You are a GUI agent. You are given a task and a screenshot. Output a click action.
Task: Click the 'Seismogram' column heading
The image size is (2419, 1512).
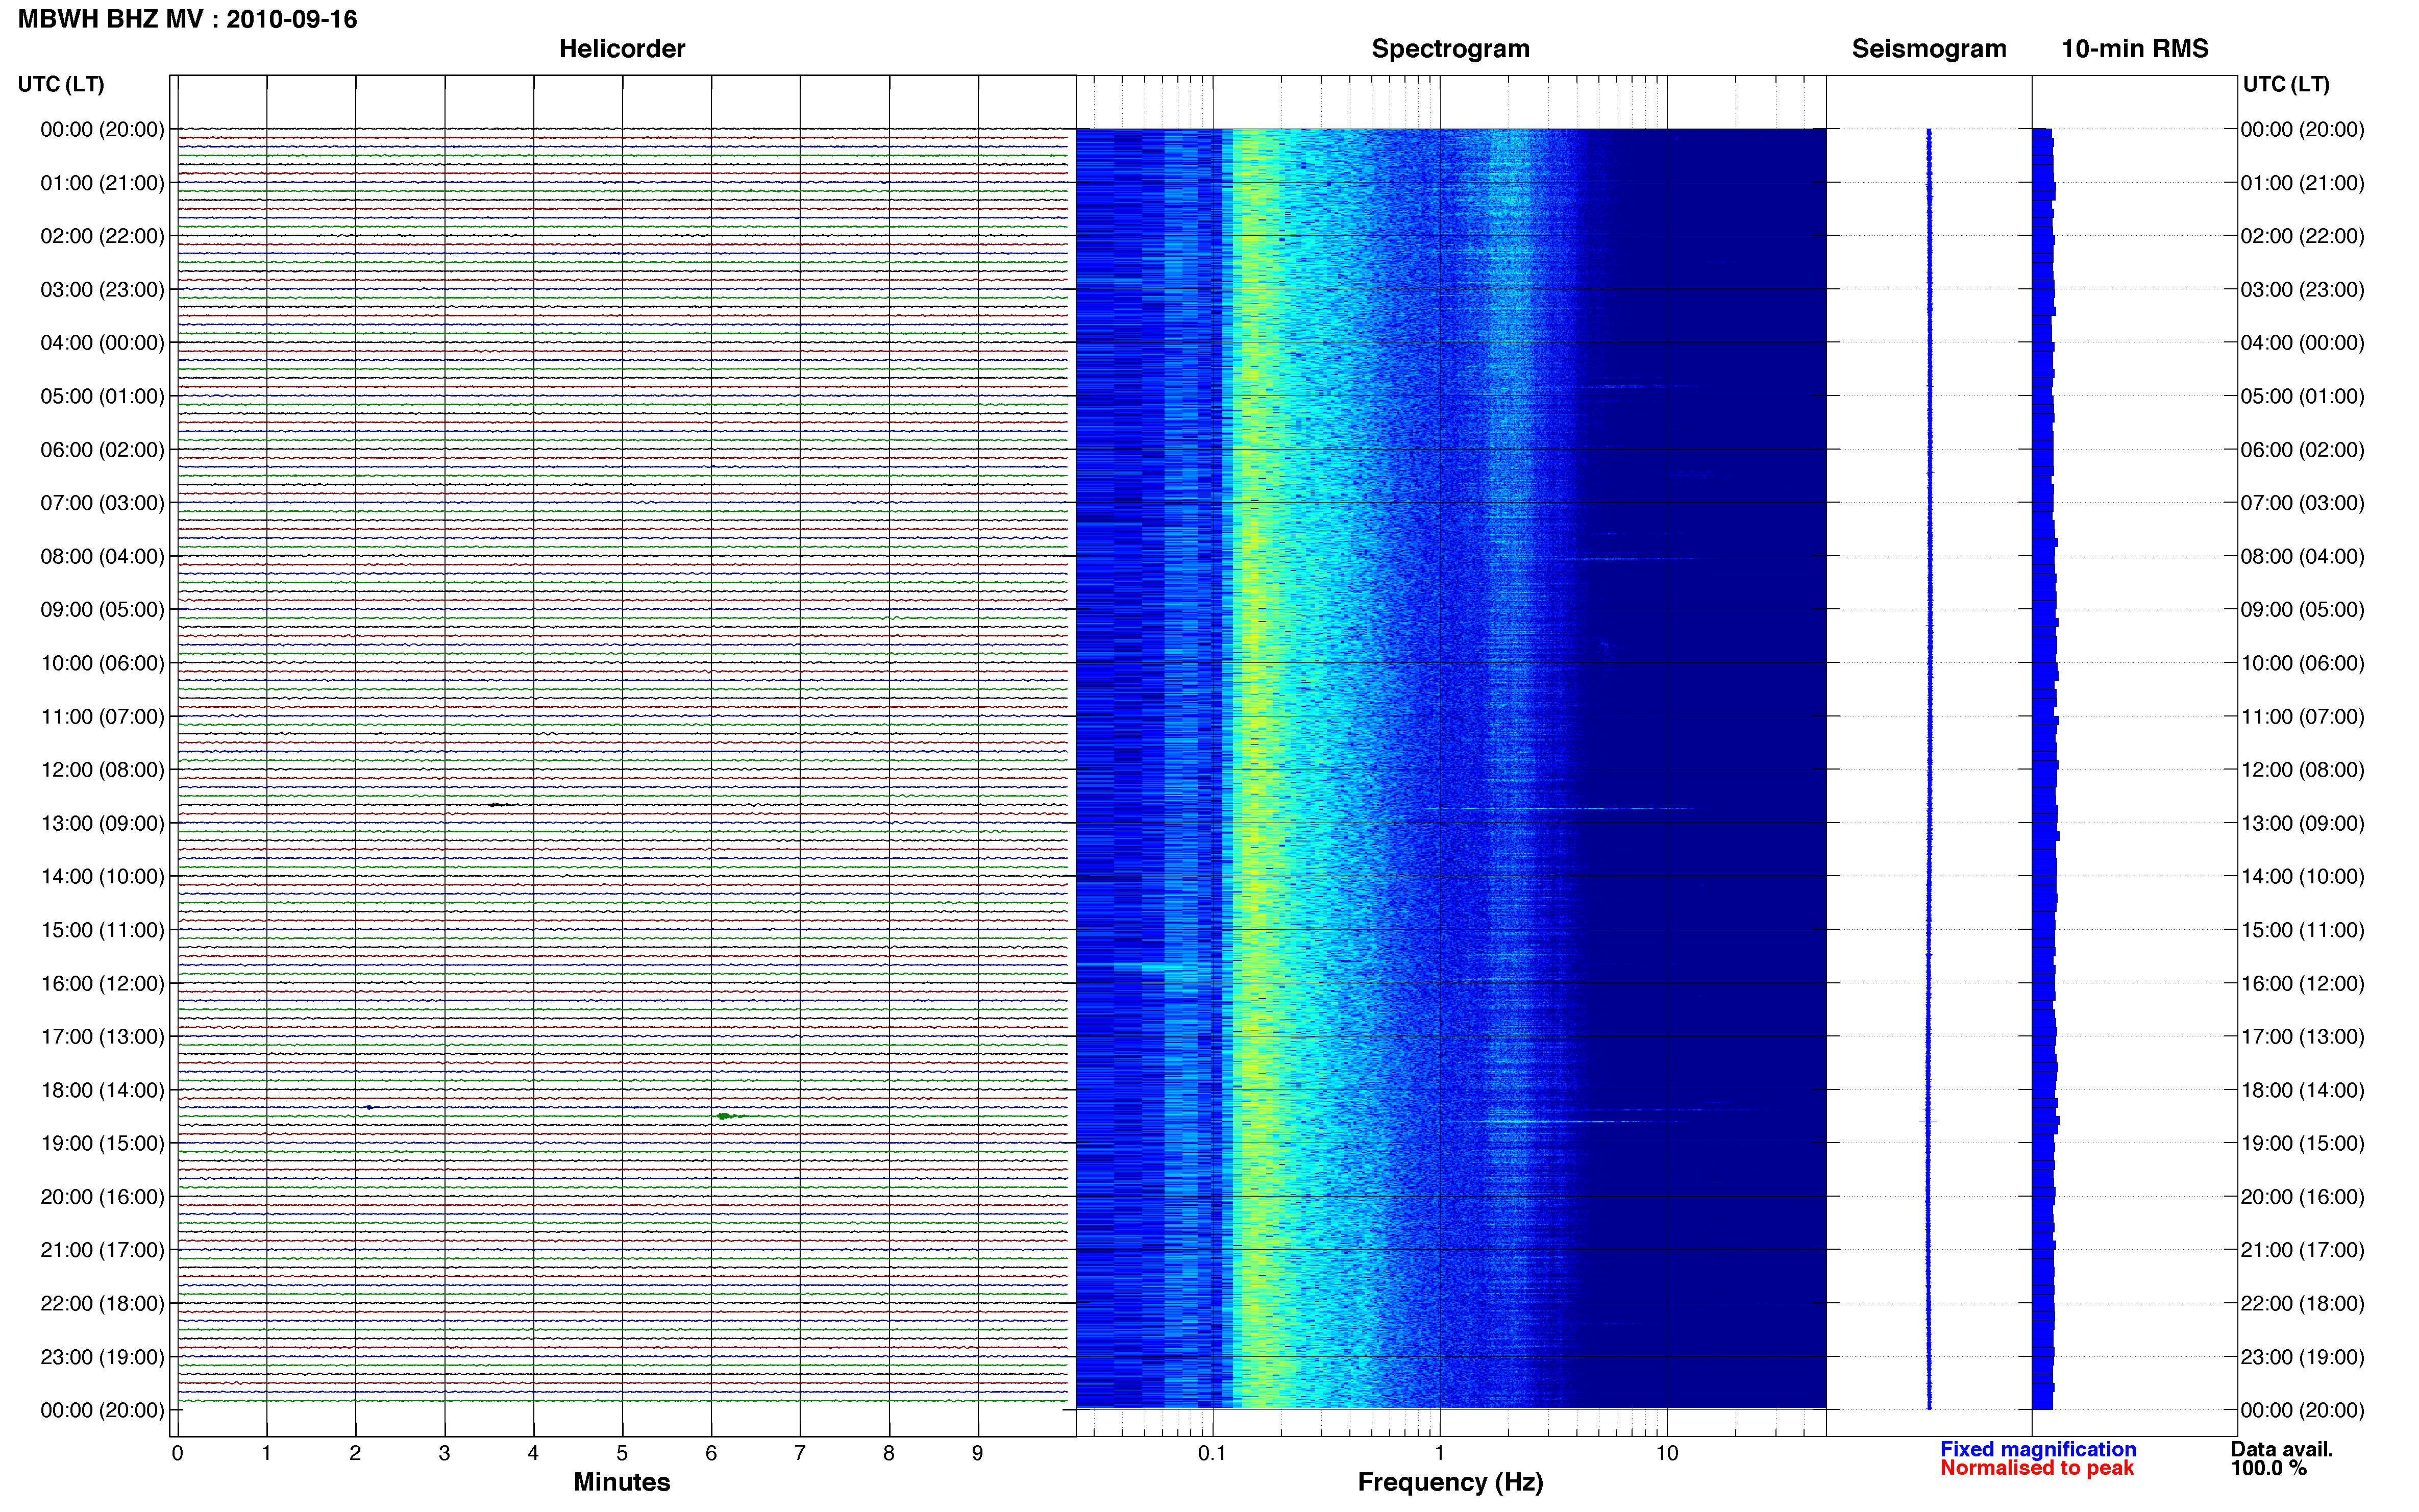[x=1928, y=49]
